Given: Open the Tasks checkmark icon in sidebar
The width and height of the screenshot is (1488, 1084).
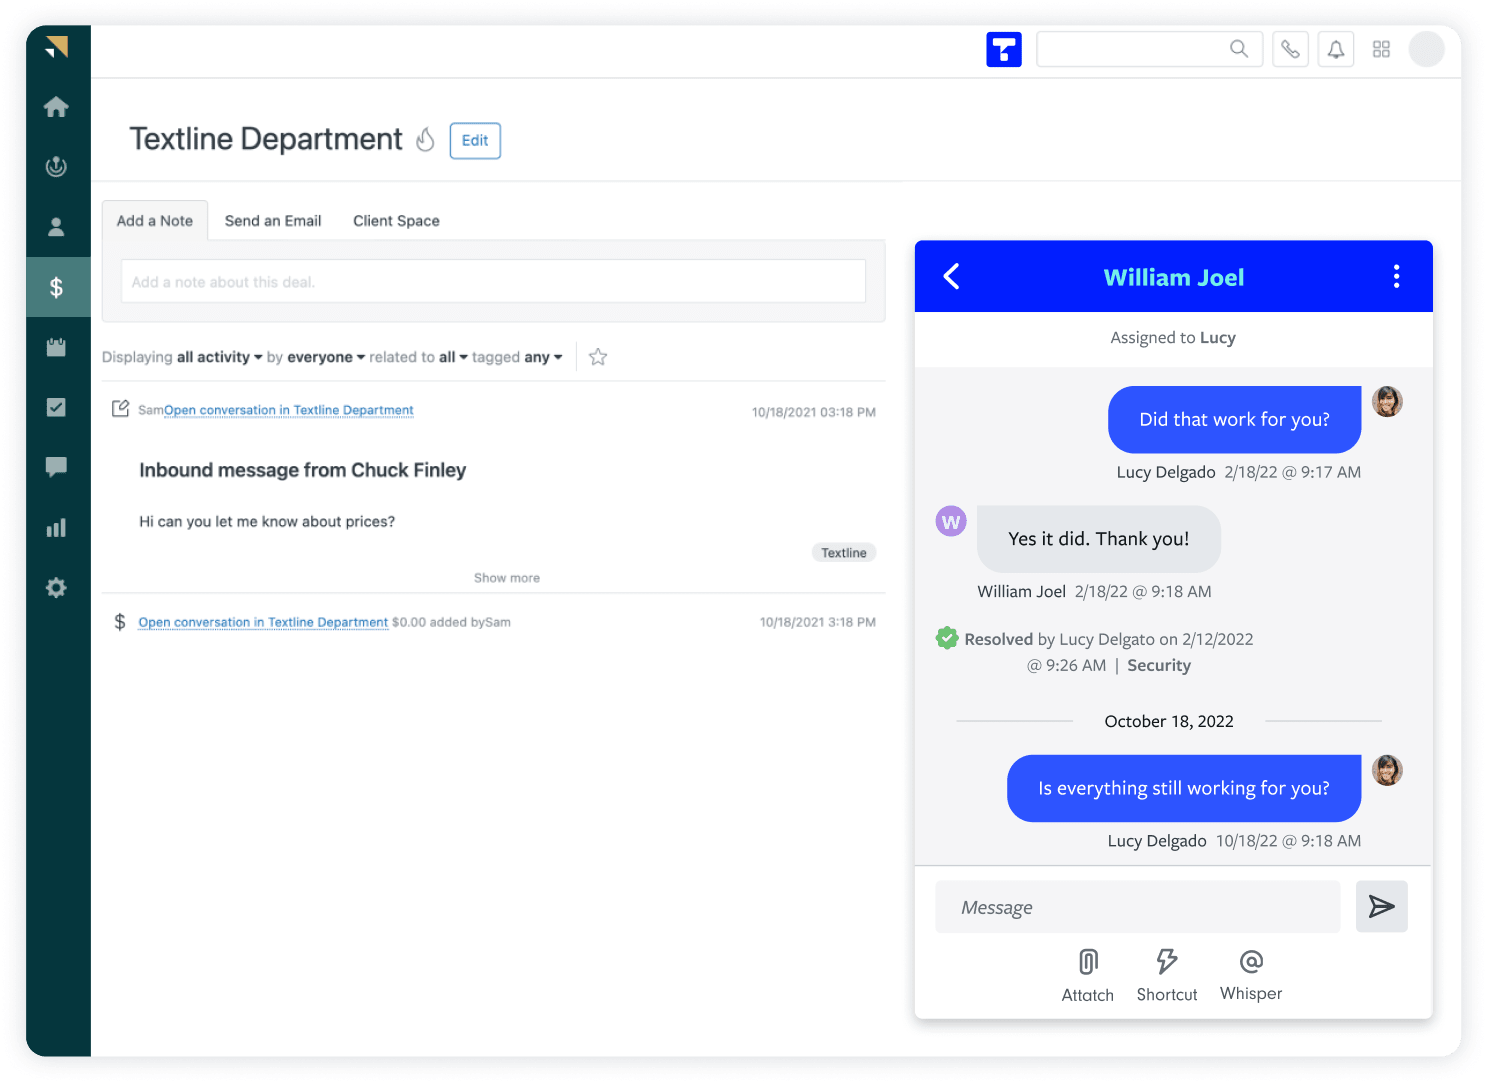Looking at the screenshot, I should pos(57,407).
